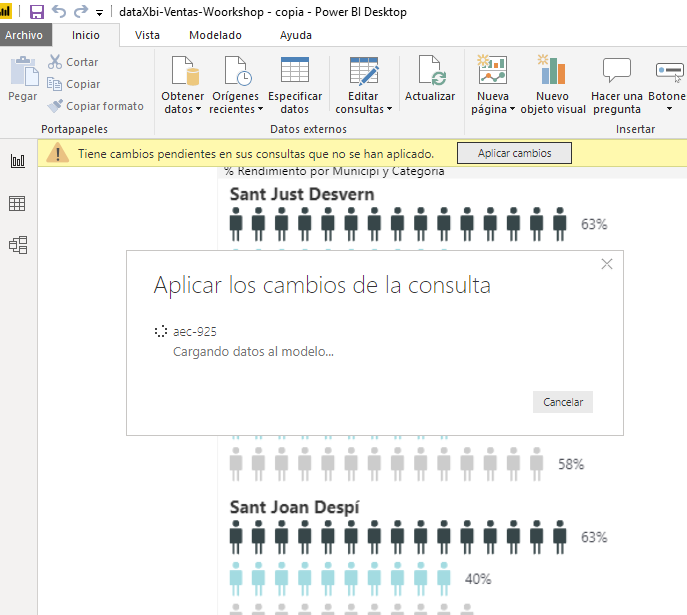Click the pending changes warning icon
The image size is (687, 615).
click(58, 153)
